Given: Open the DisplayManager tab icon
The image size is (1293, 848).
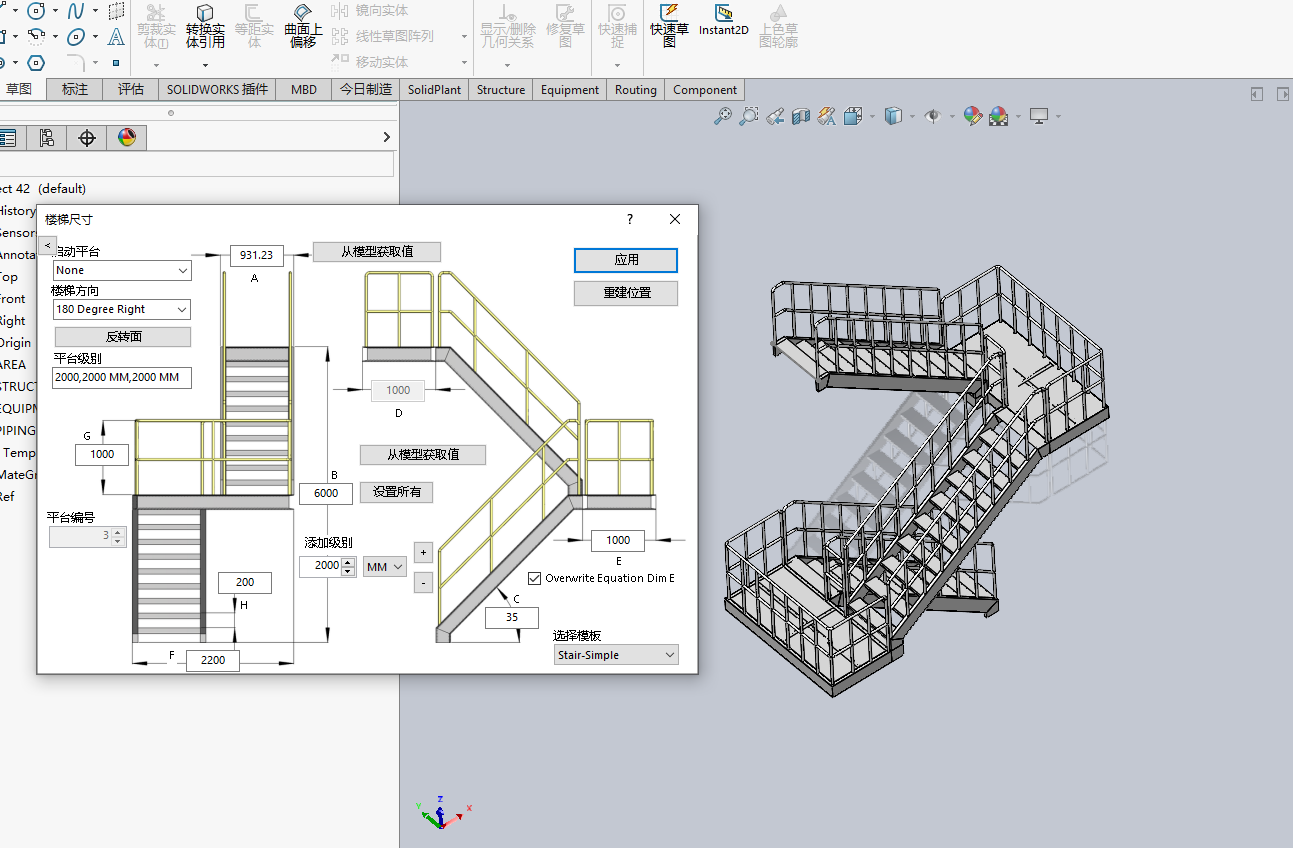Looking at the screenshot, I should pos(126,138).
